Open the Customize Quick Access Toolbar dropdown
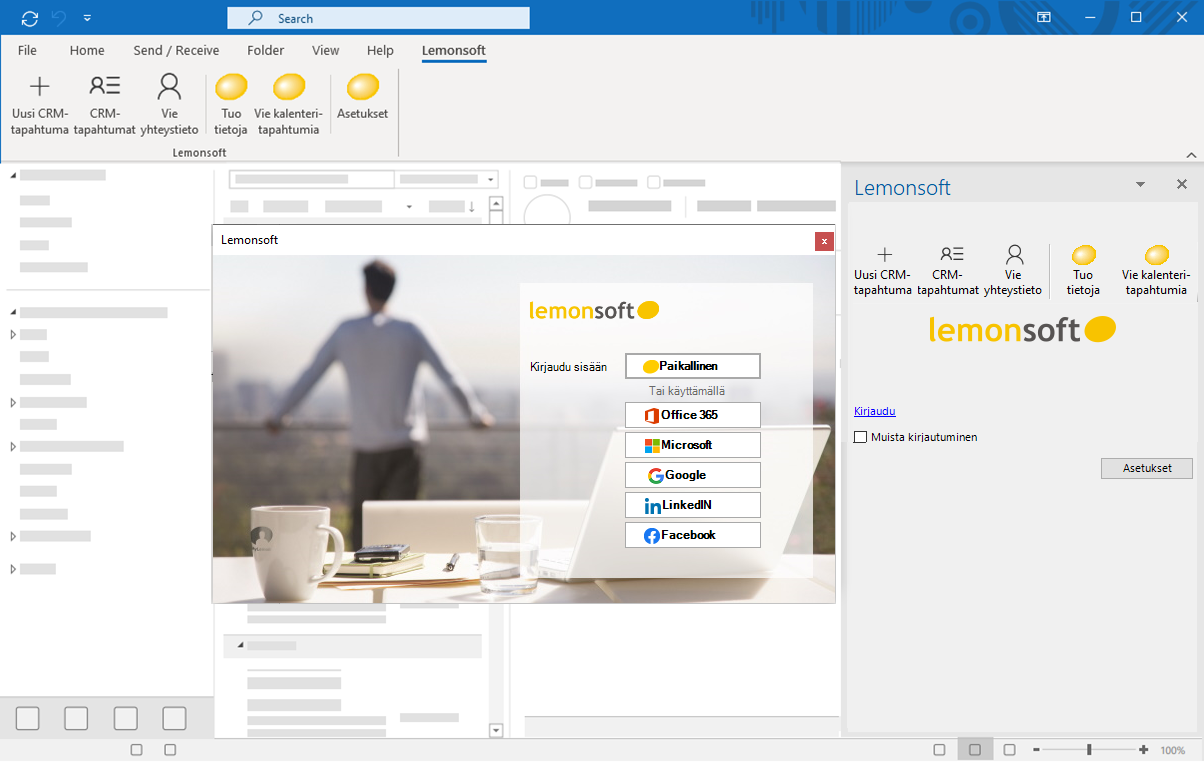The width and height of the screenshot is (1204, 762). (x=88, y=18)
